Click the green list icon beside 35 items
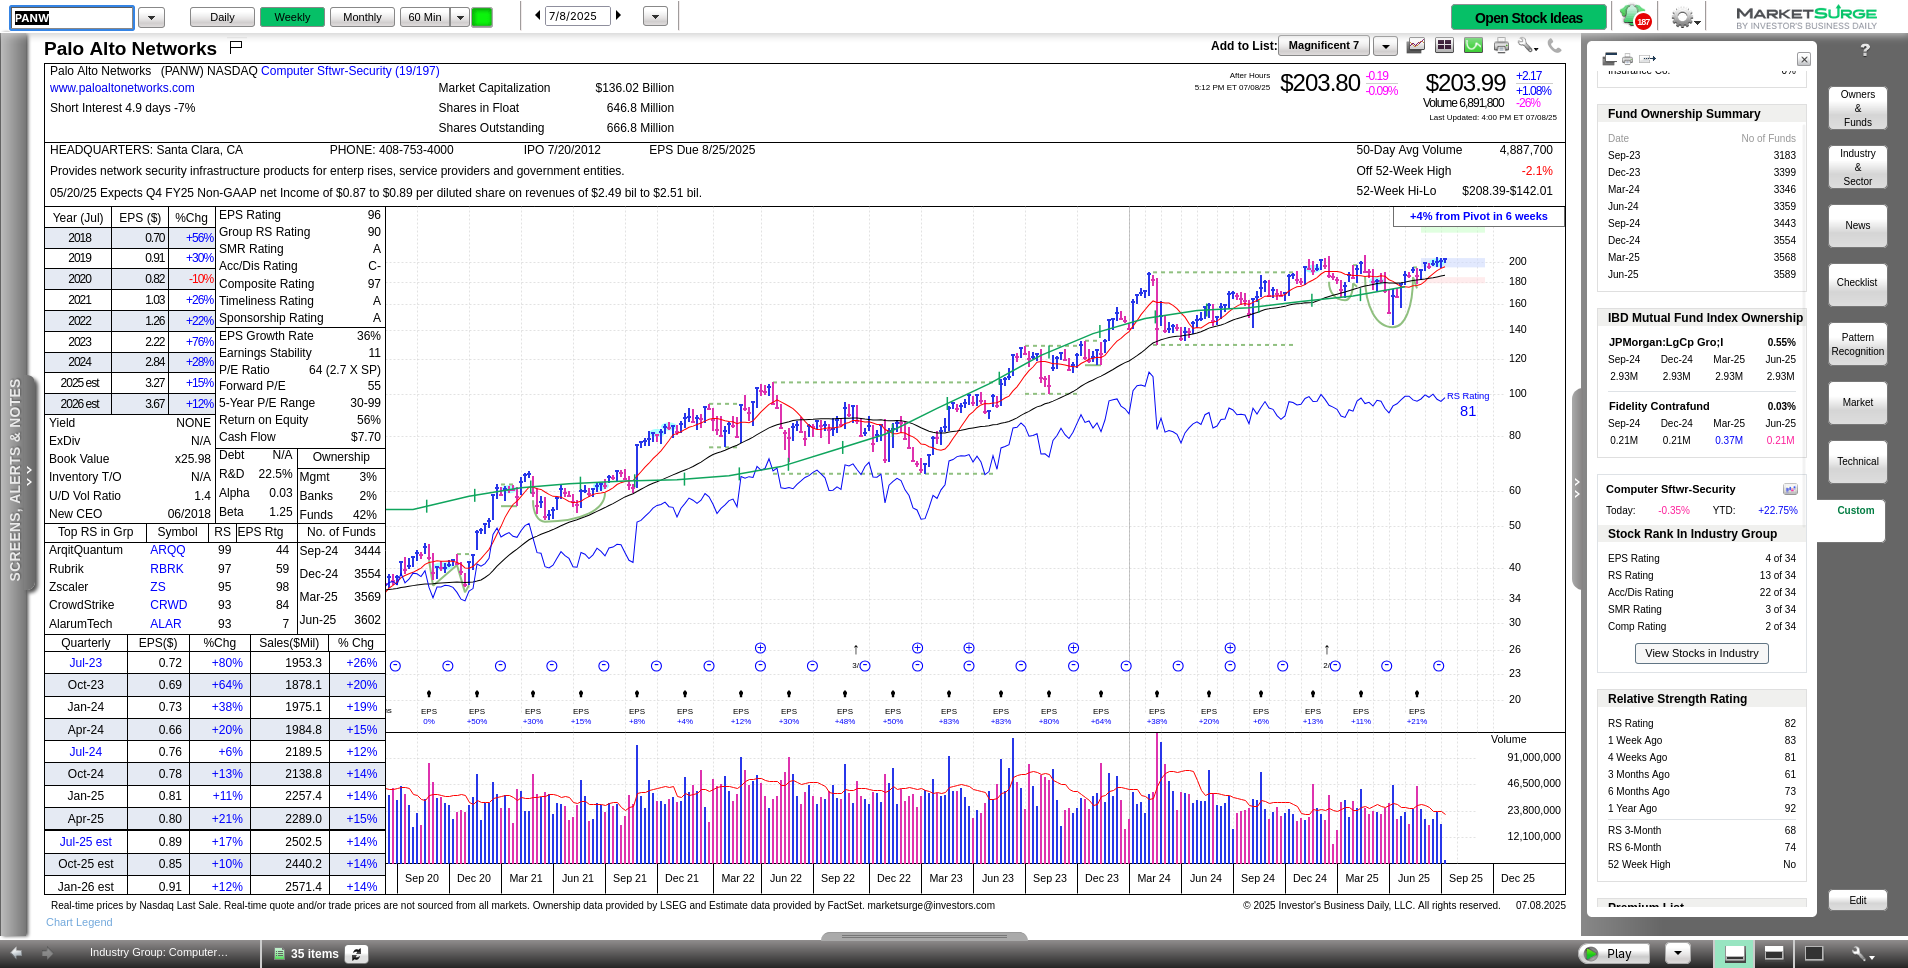Screen dimensions: 1908x968 point(279,954)
